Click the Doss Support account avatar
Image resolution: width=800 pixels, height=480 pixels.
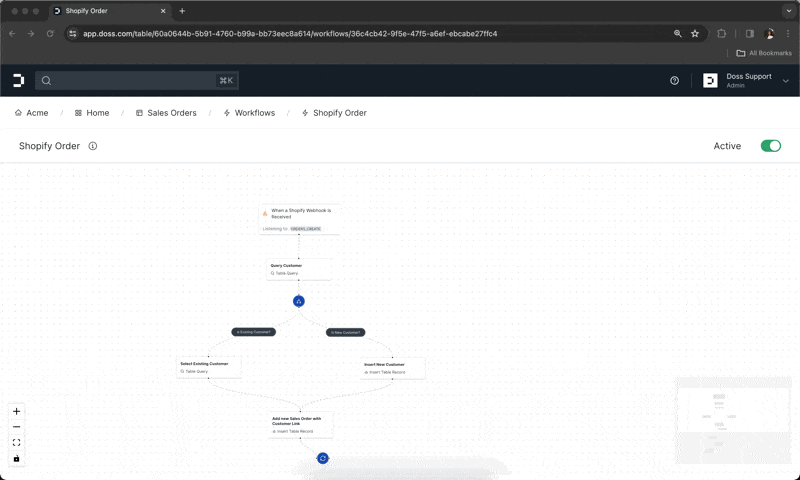[710, 81]
